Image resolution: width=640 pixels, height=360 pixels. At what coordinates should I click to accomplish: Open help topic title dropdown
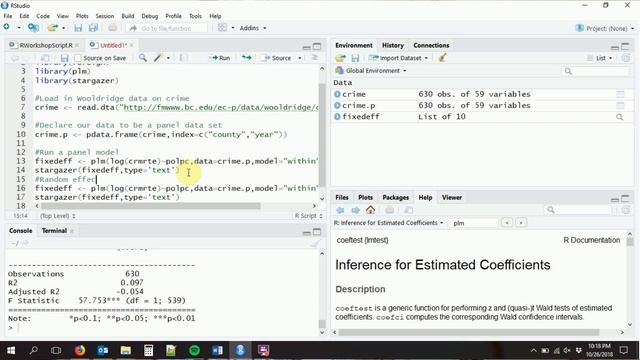pyautogui.click(x=389, y=223)
